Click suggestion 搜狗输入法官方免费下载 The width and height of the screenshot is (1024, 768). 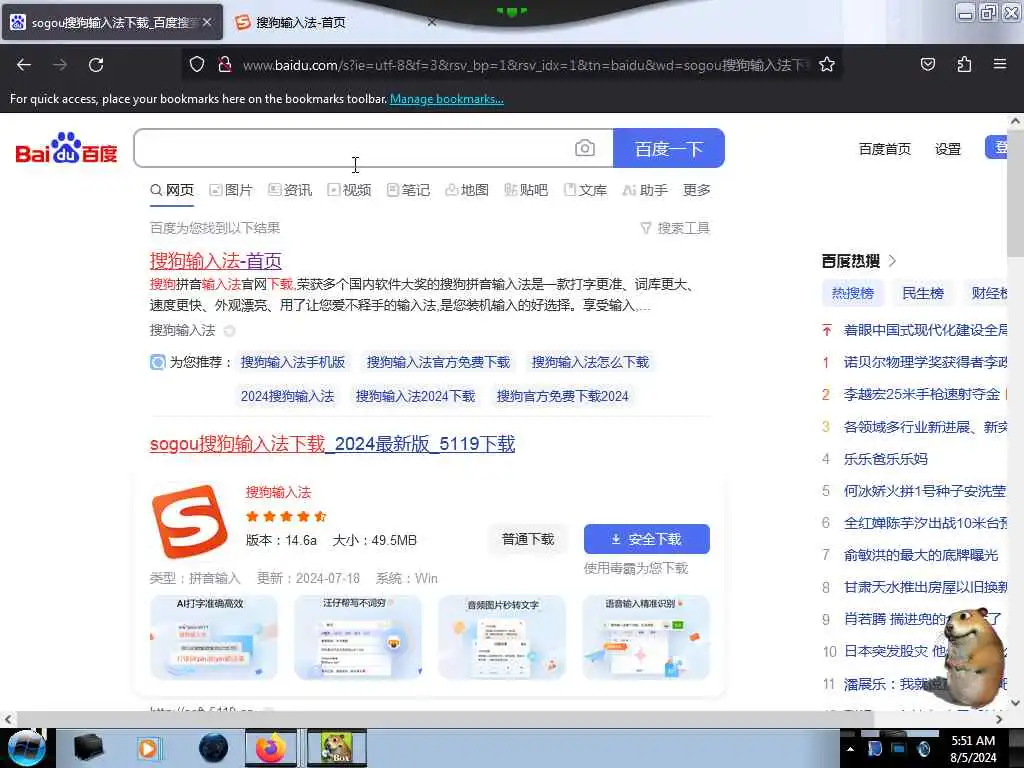point(438,362)
